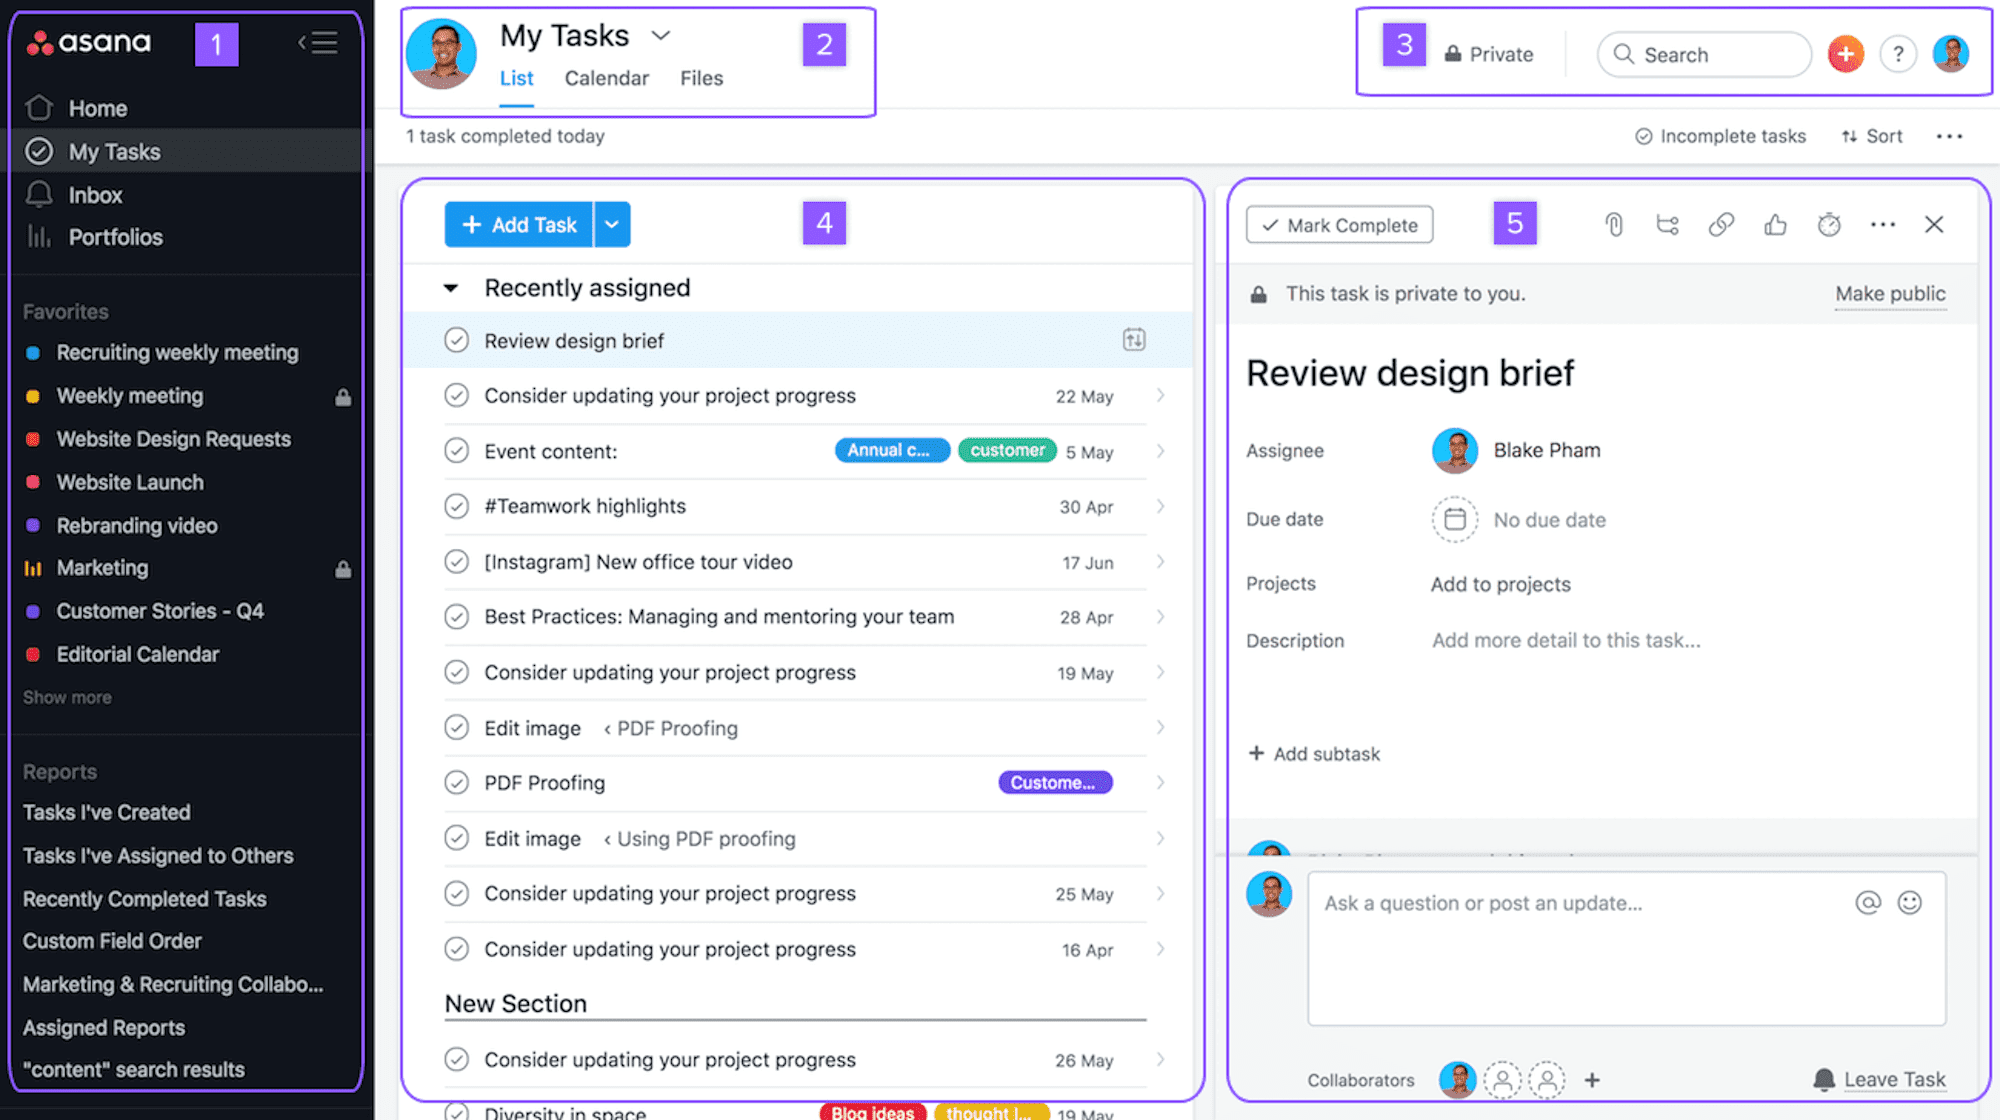Click the like/thumbs-up icon on task
The image size is (2000, 1120).
click(x=1775, y=224)
